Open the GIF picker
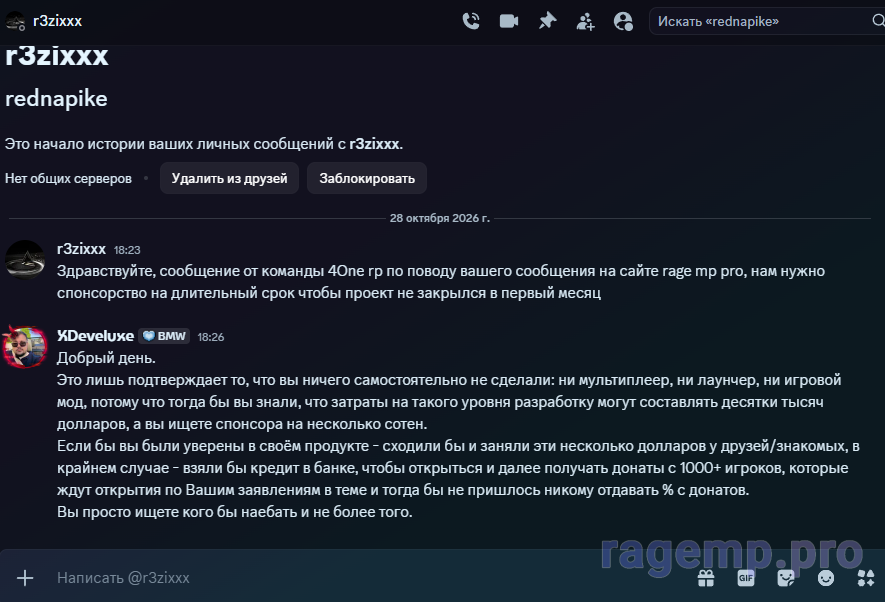885x602 pixels. coord(746,578)
